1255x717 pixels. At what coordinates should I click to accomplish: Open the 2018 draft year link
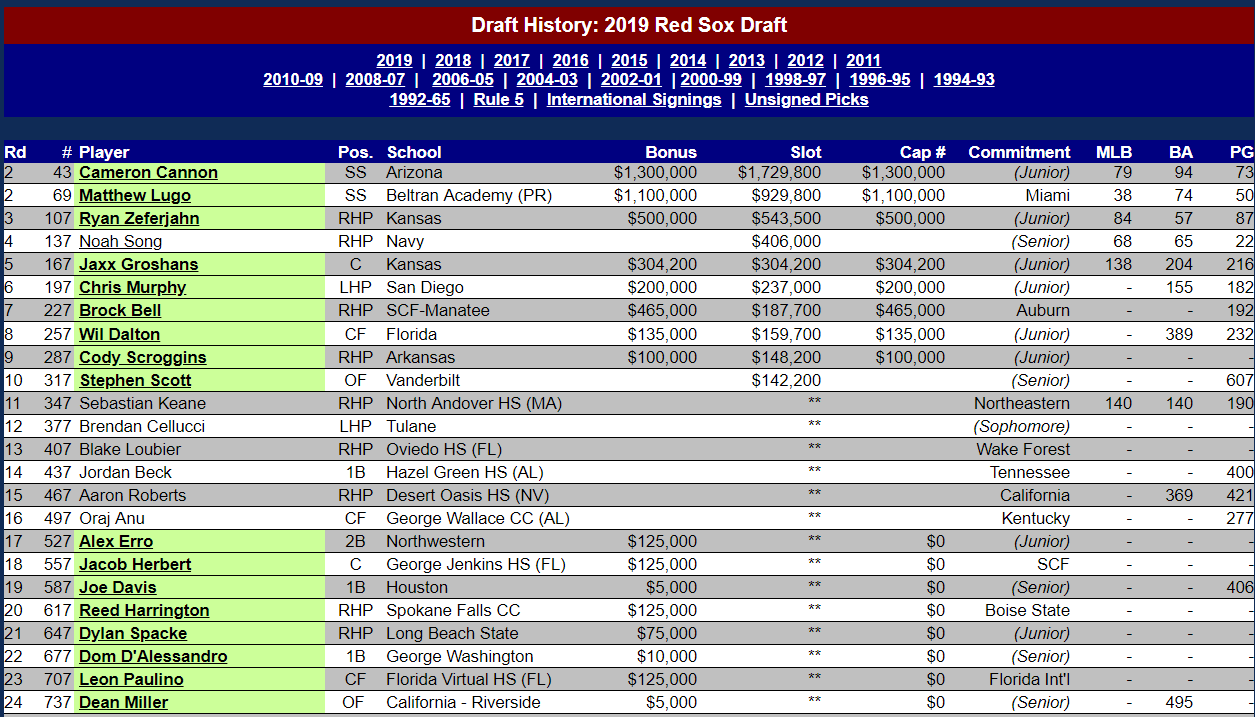pos(453,60)
